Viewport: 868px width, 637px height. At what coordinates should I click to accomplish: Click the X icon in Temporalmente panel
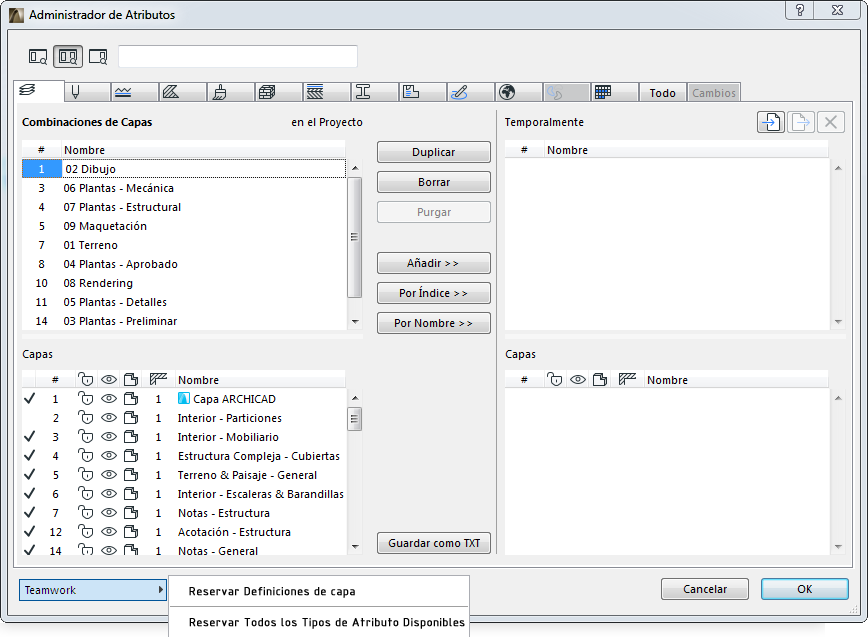pyautogui.click(x=830, y=122)
